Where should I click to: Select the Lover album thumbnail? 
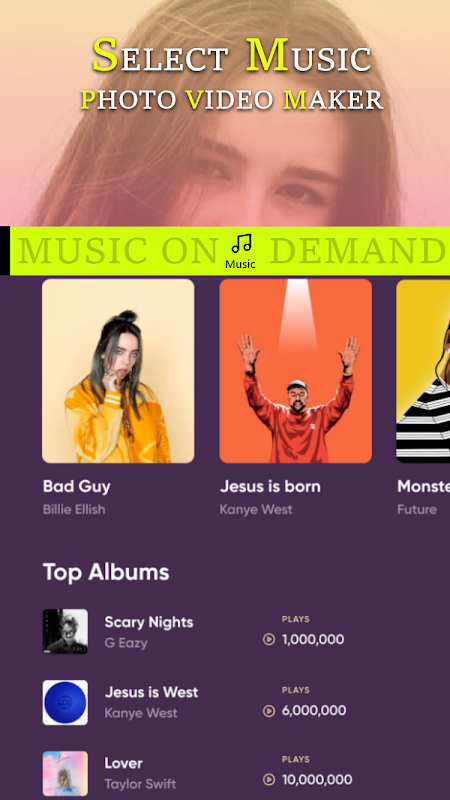coord(65,773)
